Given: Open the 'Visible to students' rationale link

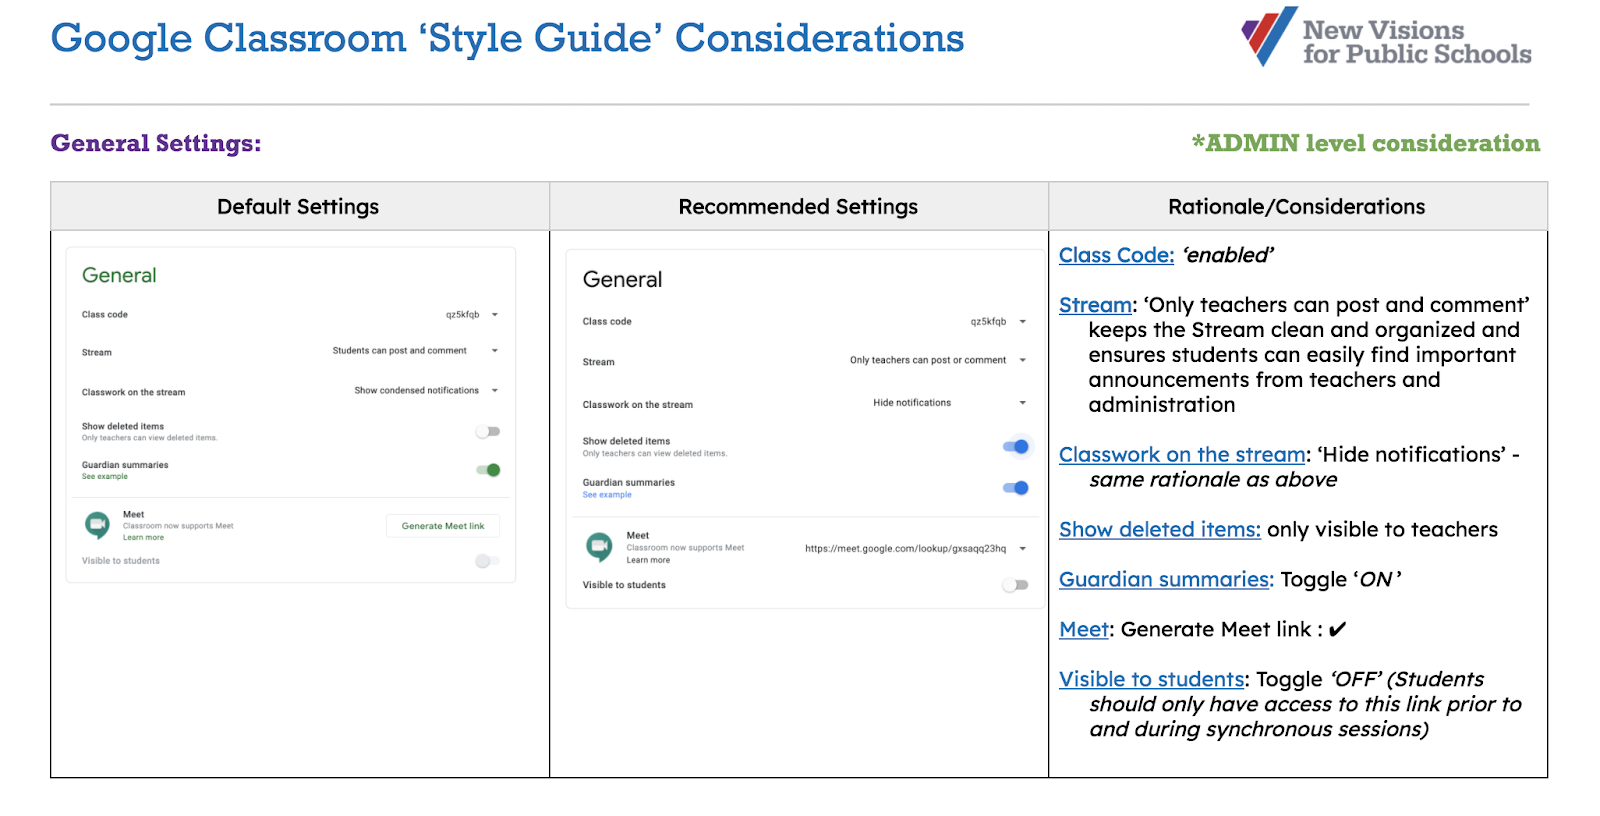Looking at the screenshot, I should 1151,680.
